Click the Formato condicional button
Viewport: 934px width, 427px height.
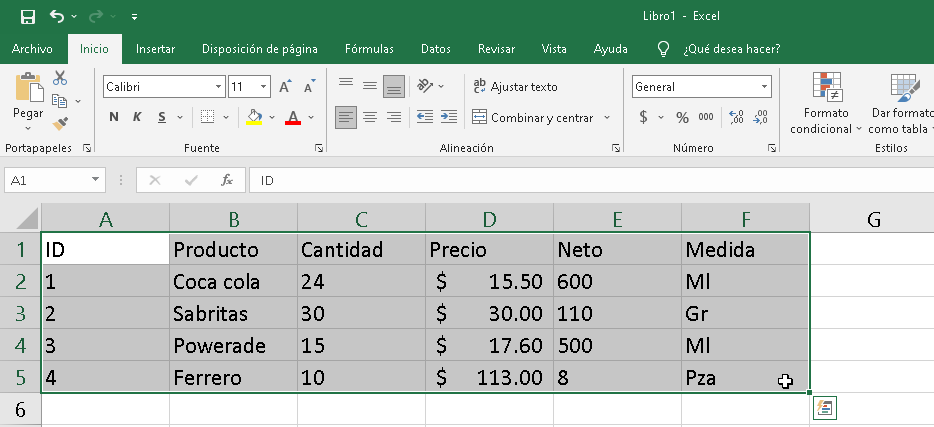[825, 104]
